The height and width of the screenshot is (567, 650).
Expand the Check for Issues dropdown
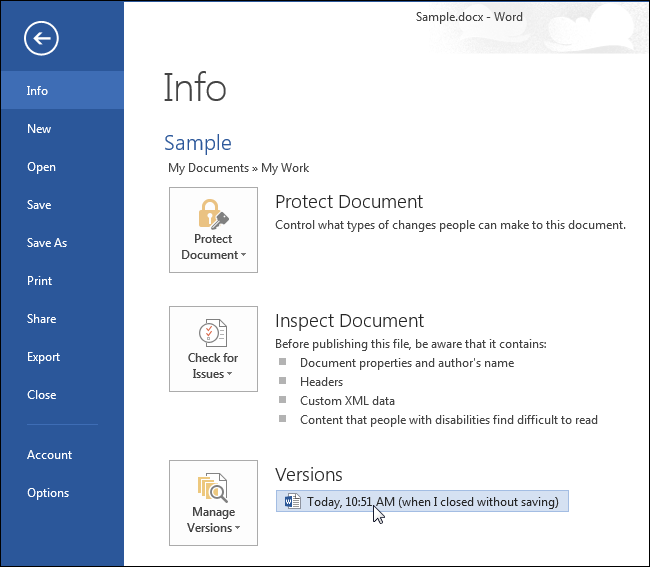213,348
